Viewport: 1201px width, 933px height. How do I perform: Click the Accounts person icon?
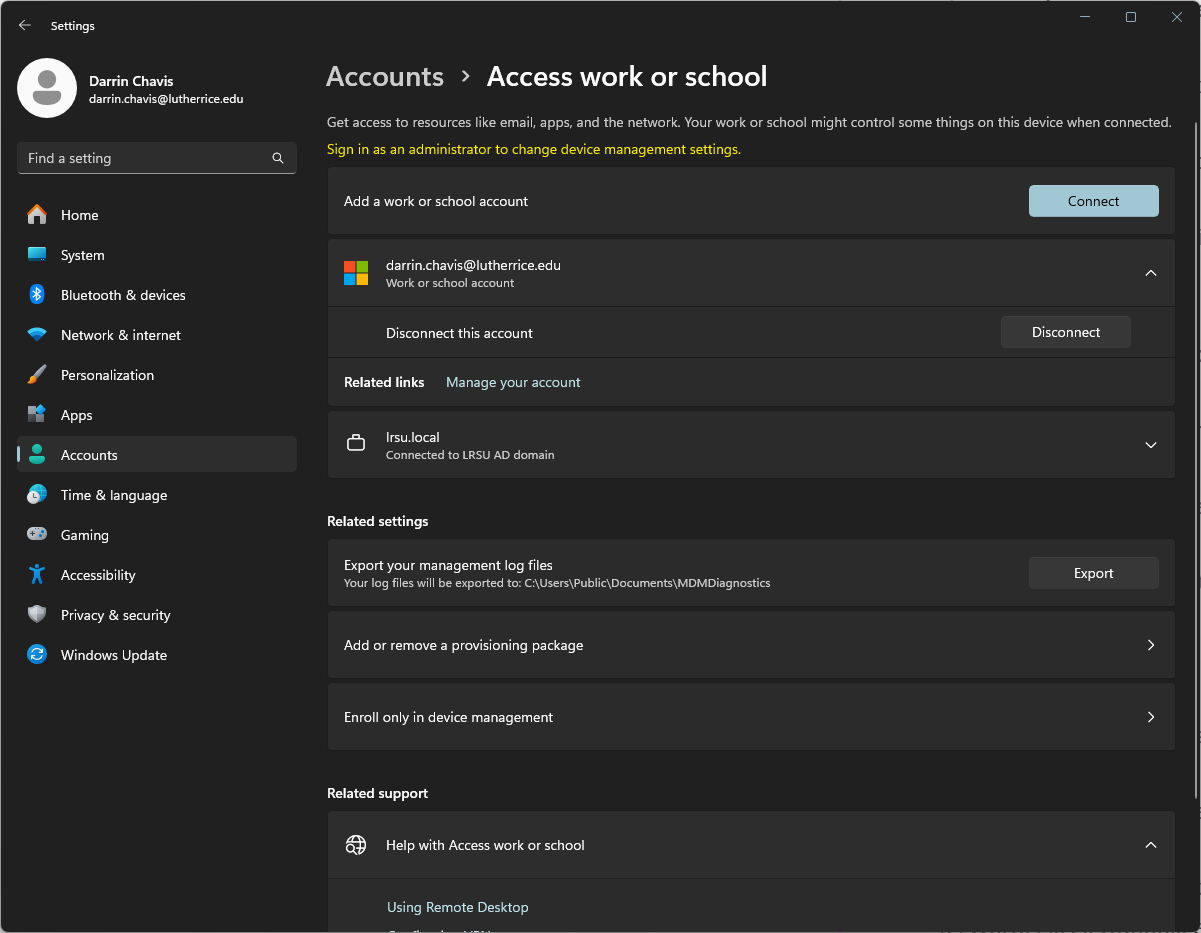tap(37, 455)
